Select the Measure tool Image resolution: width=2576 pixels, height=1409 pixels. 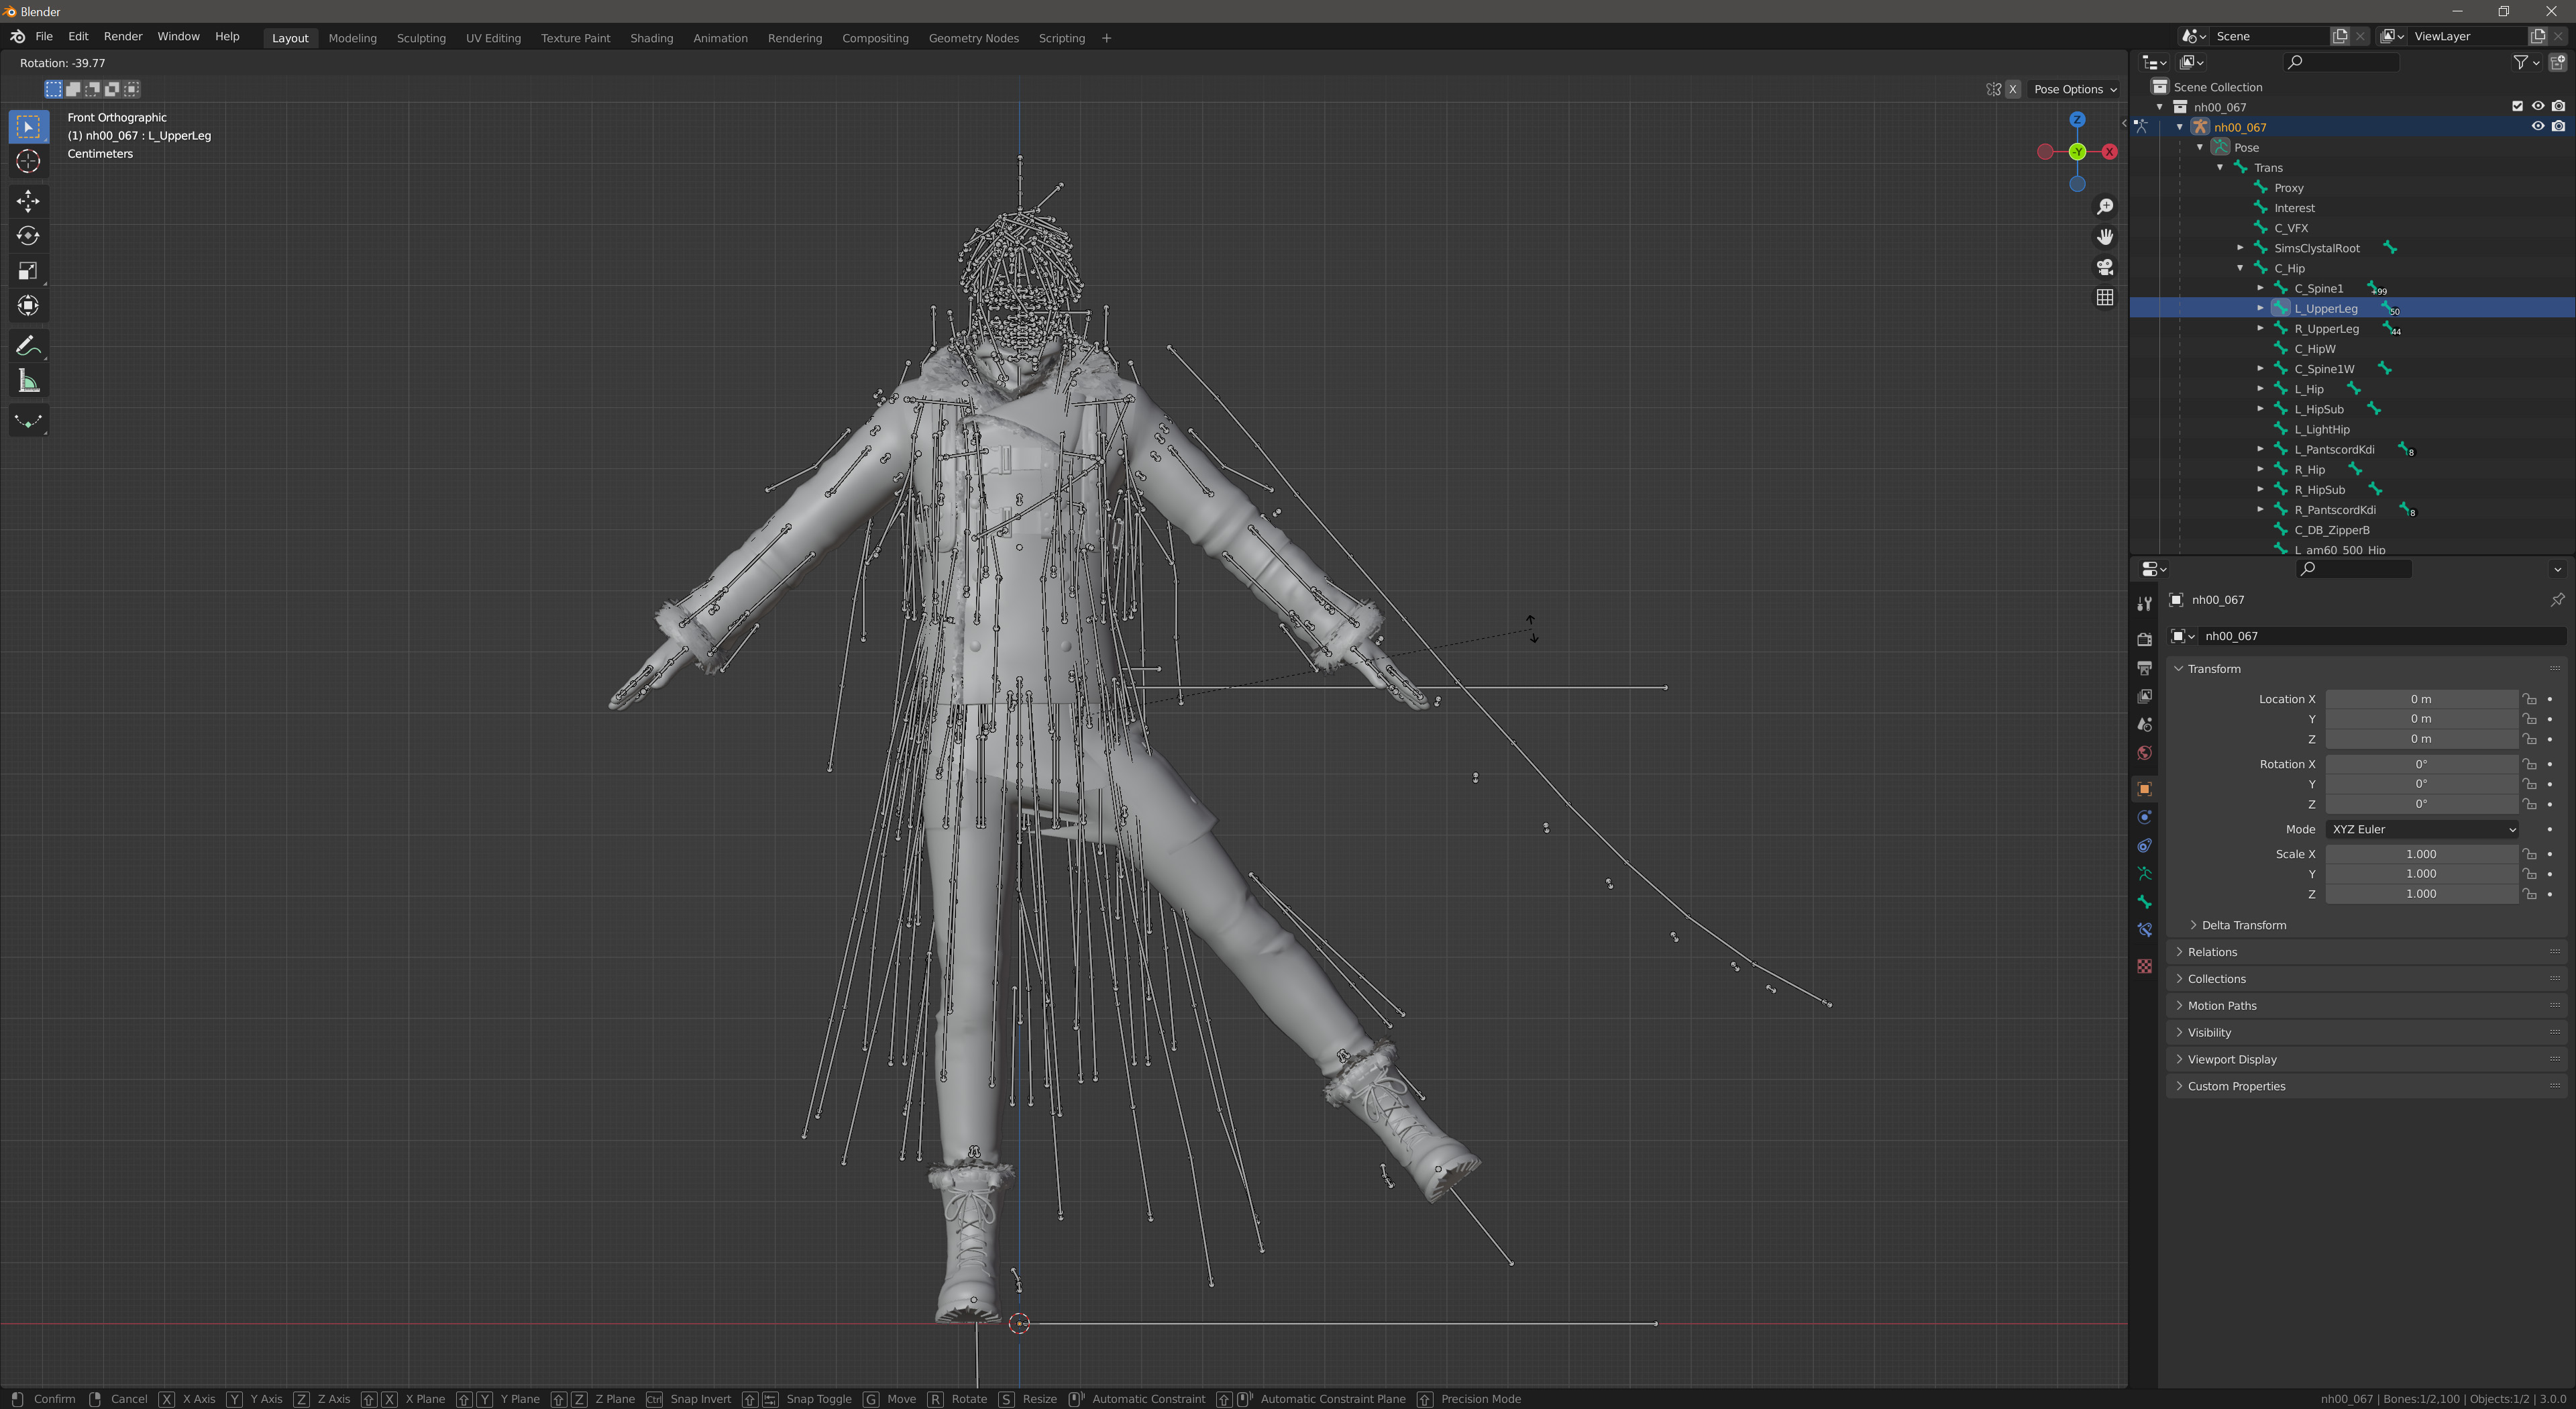[x=28, y=381]
